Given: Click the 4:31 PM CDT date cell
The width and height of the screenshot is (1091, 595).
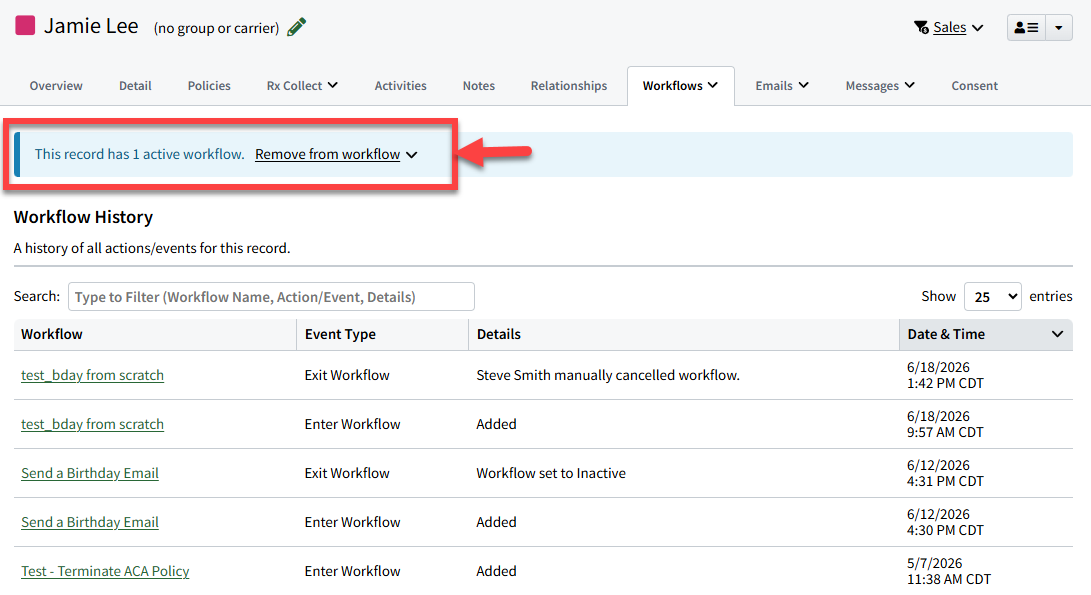Looking at the screenshot, I should (945, 473).
